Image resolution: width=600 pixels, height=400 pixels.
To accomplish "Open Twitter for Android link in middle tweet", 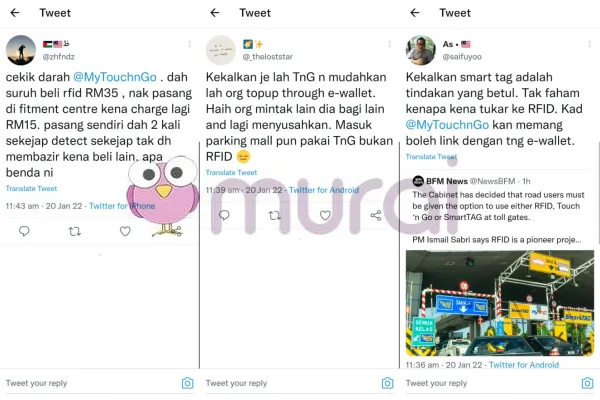I will click(324, 190).
